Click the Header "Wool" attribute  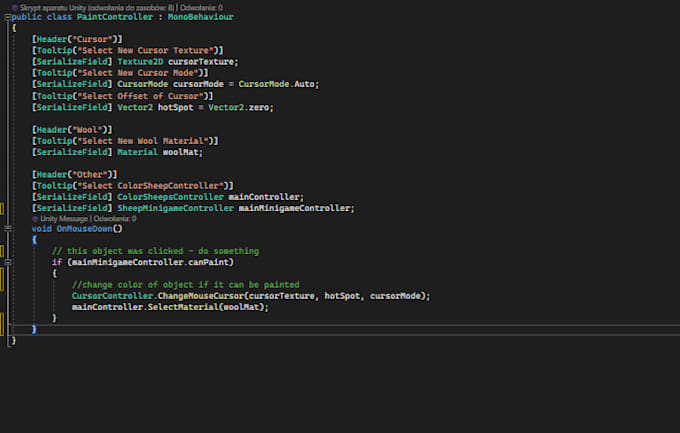[72, 130]
